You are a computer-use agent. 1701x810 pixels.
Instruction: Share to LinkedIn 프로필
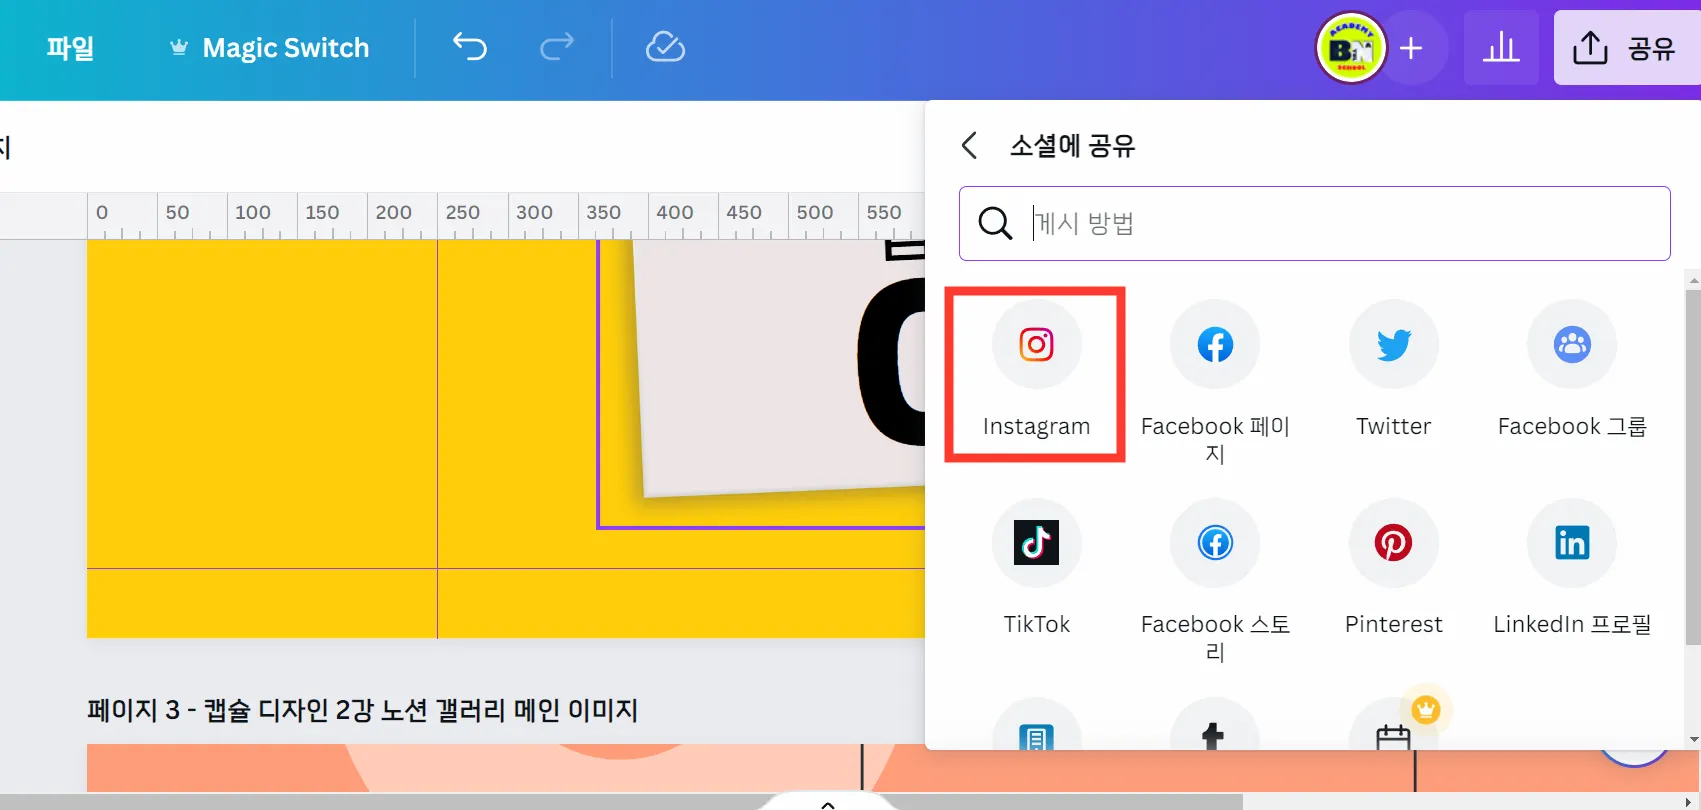point(1572,568)
